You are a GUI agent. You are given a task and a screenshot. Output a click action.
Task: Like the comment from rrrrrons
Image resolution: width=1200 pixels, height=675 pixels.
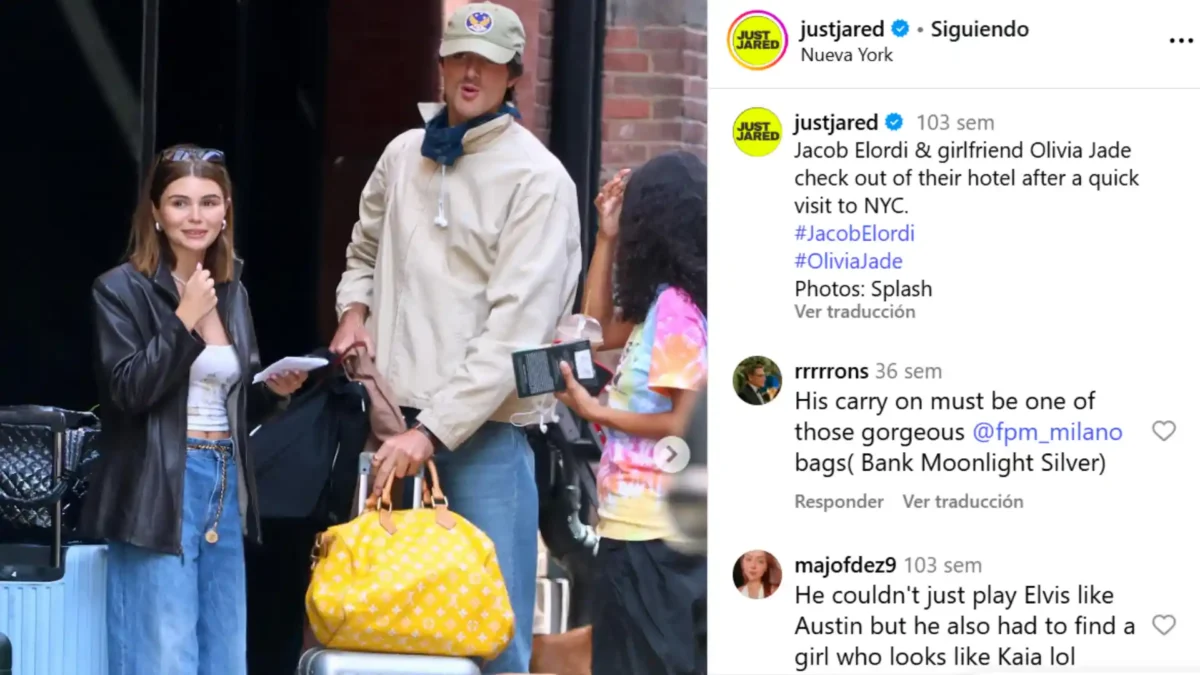click(x=1163, y=431)
